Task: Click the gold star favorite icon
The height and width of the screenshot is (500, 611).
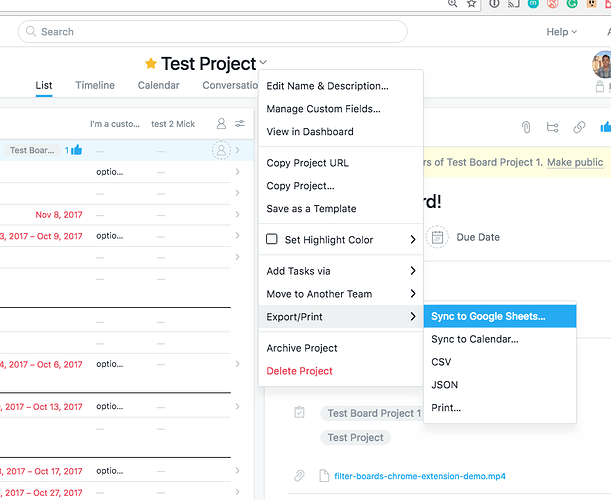Action: [x=151, y=63]
